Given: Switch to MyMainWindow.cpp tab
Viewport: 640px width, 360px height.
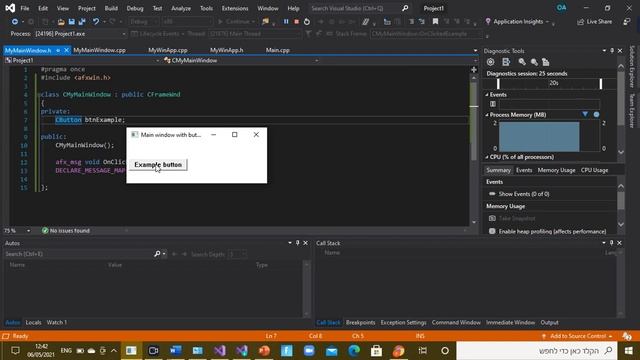Looking at the screenshot, I should [x=99, y=50].
